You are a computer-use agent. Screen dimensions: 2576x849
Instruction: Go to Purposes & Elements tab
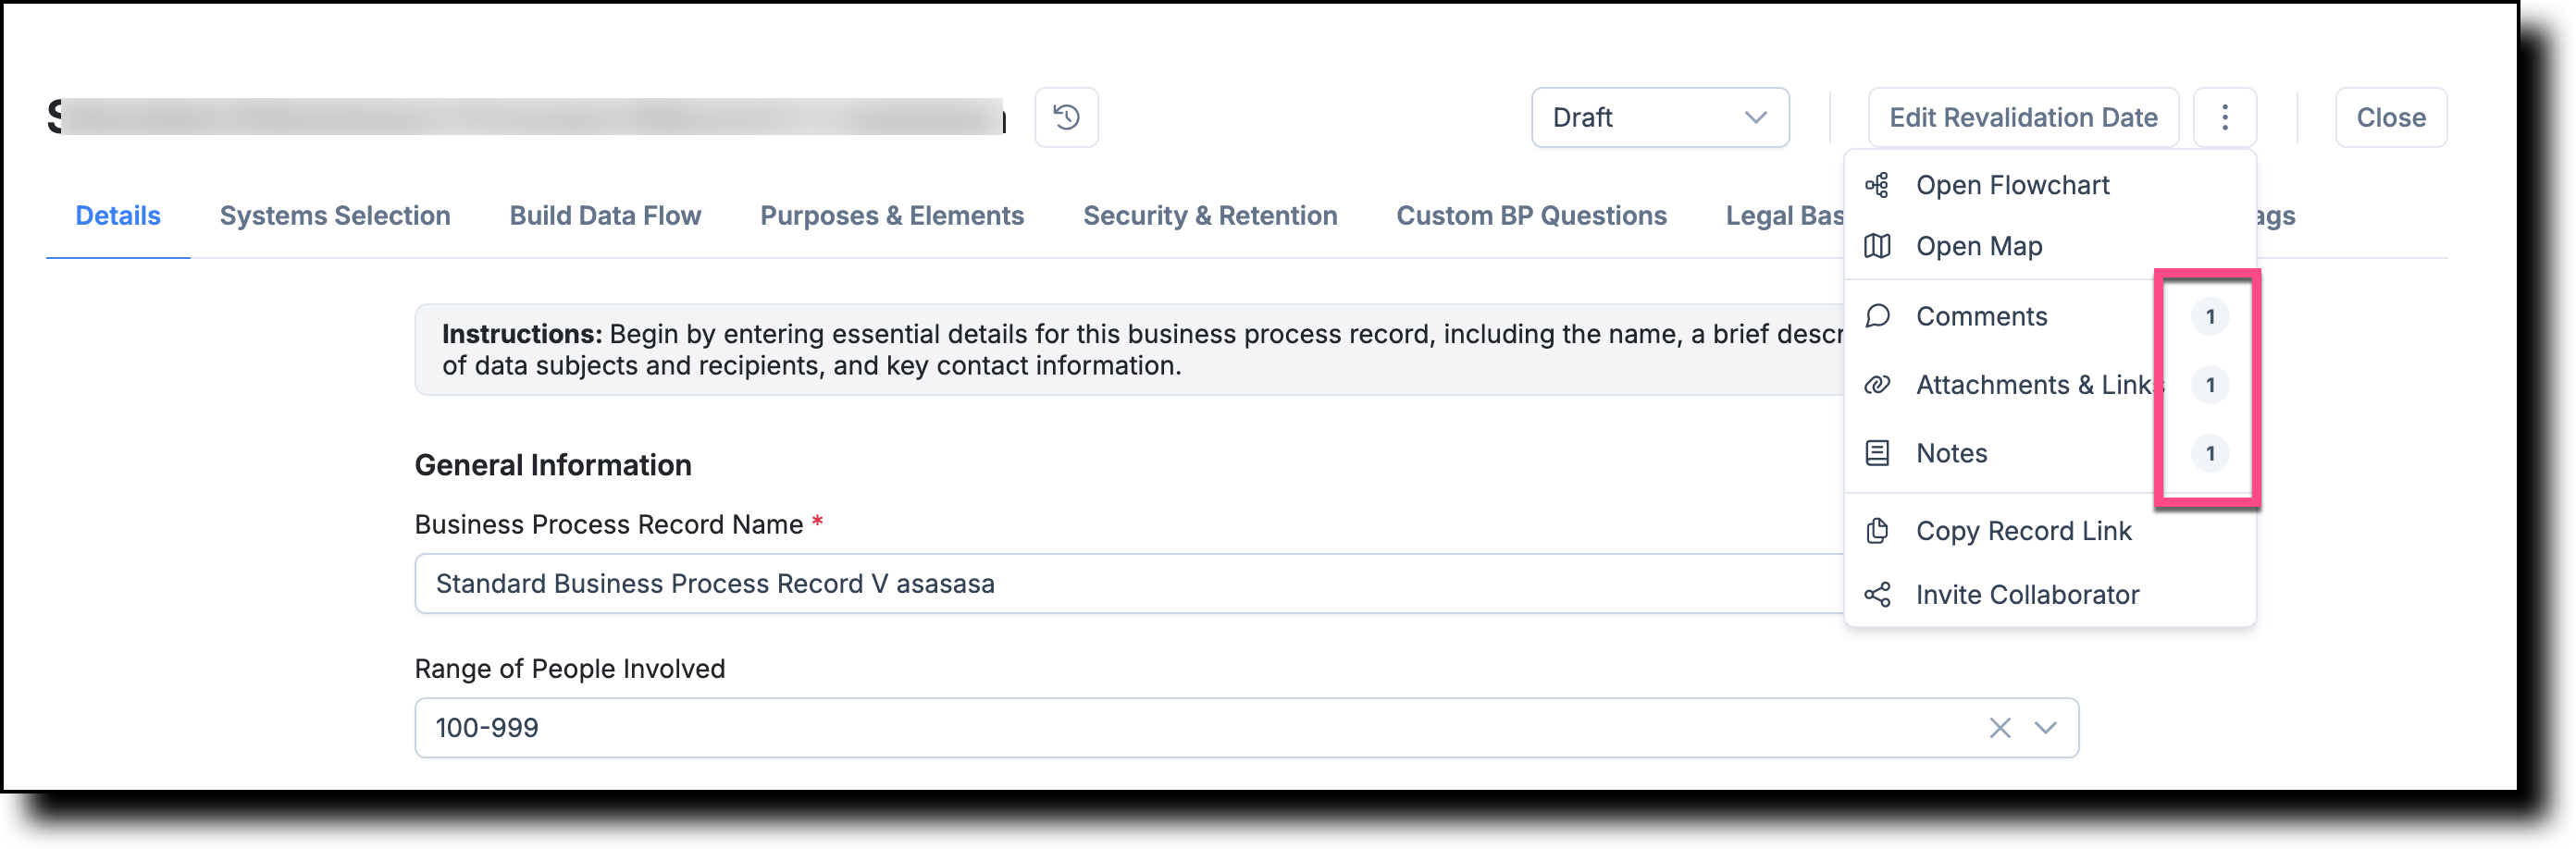(x=891, y=216)
